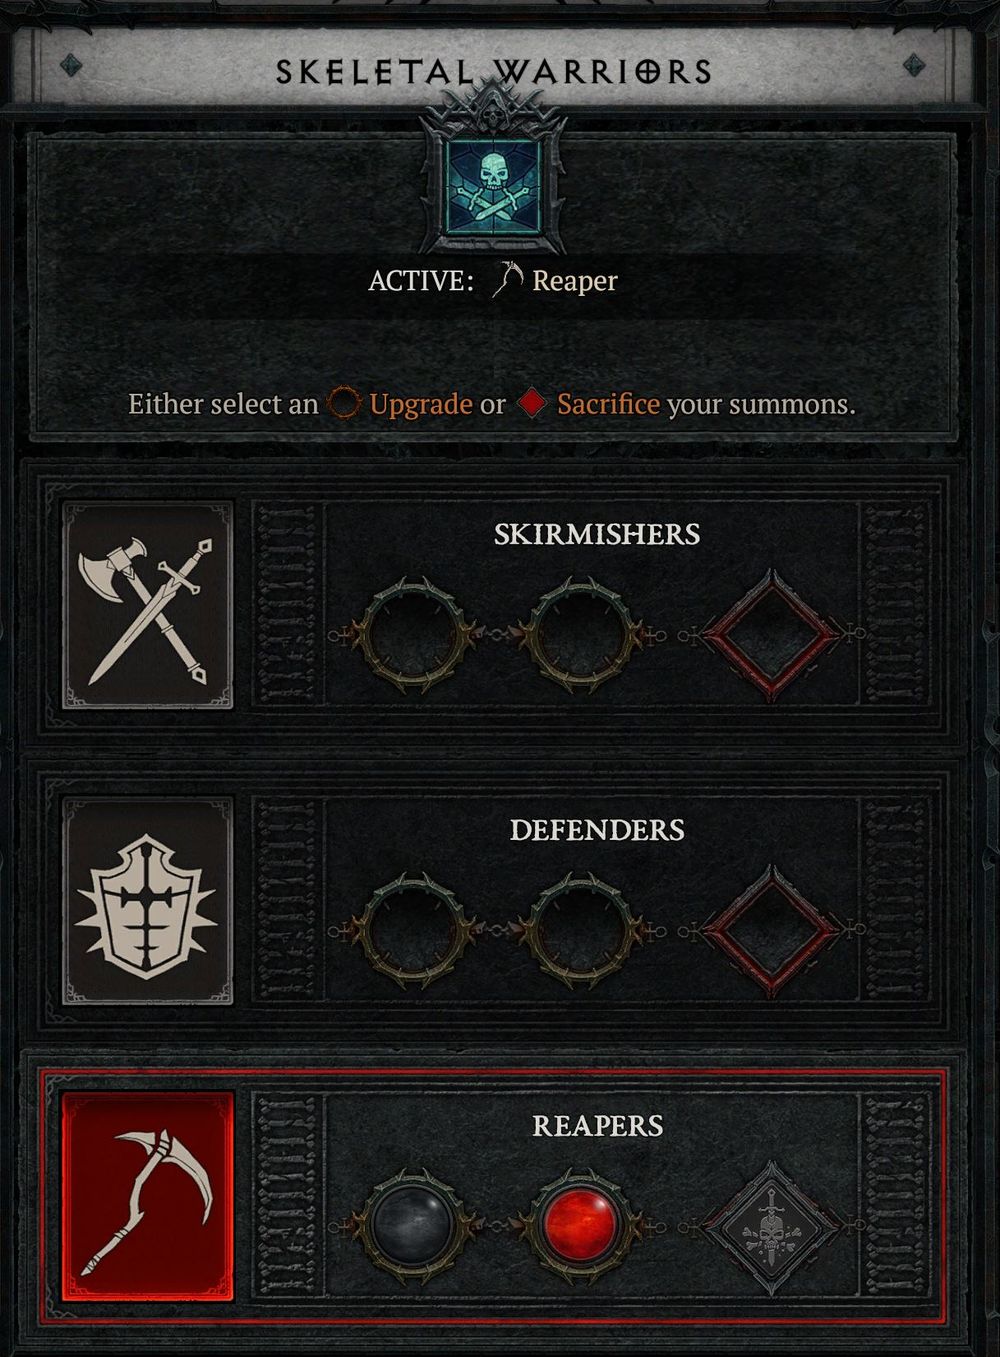Toggle Skirmishers sacrifice diamond slot
The image size is (1000, 1357).
tap(771, 635)
